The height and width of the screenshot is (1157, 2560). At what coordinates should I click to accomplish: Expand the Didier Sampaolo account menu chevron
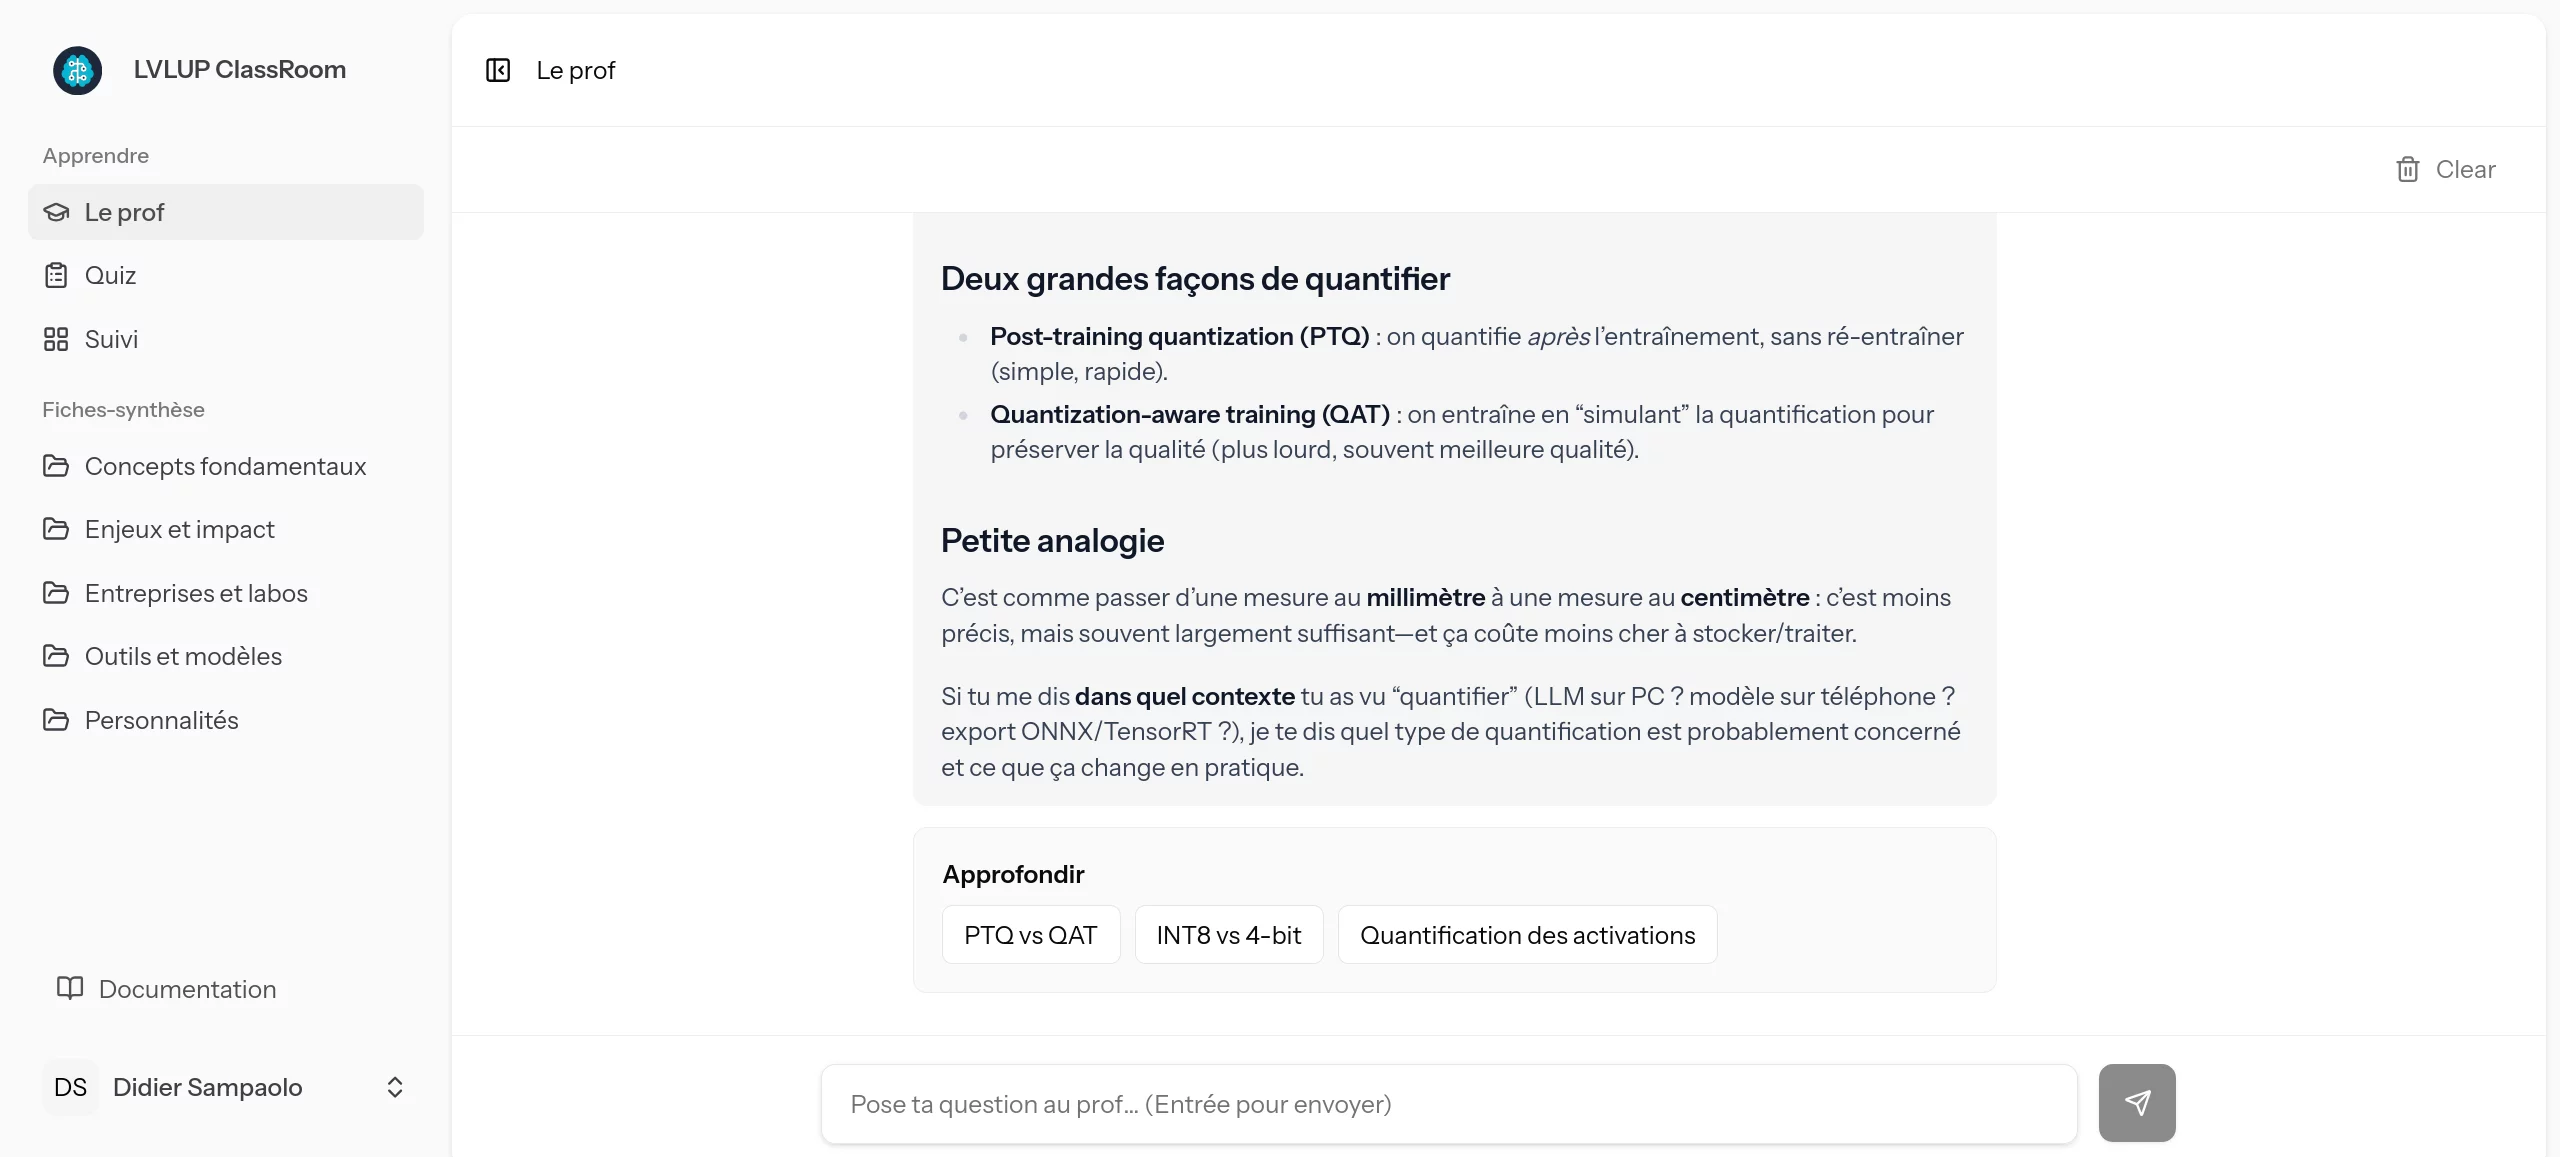(x=395, y=1087)
